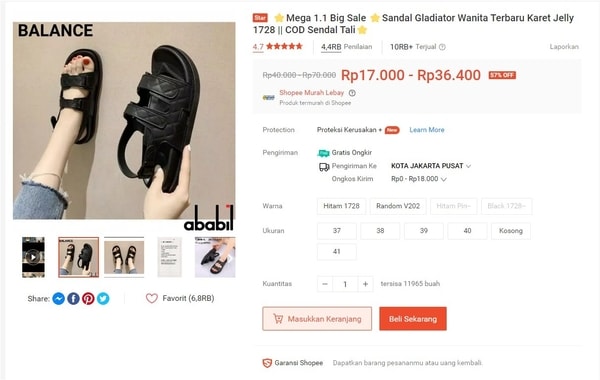Open the Learn More protection link
Image resolution: width=600 pixels, height=380 pixels.
(x=427, y=130)
